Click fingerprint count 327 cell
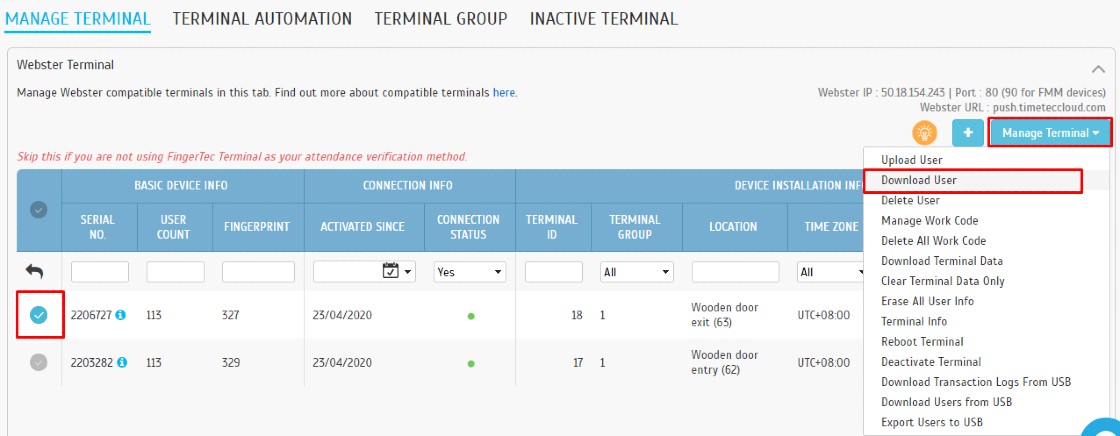Screen dimensions: 1120x436 231,314
